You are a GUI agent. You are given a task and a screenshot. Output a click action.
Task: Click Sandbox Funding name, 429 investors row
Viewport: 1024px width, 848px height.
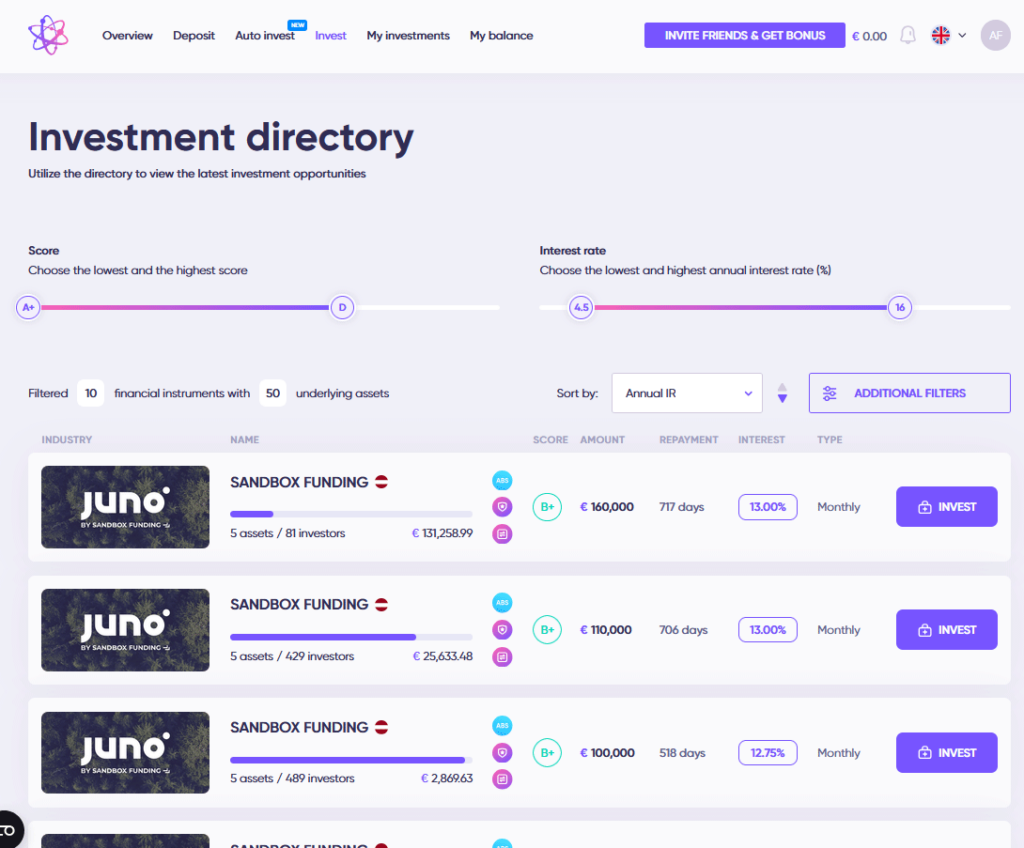pos(299,604)
